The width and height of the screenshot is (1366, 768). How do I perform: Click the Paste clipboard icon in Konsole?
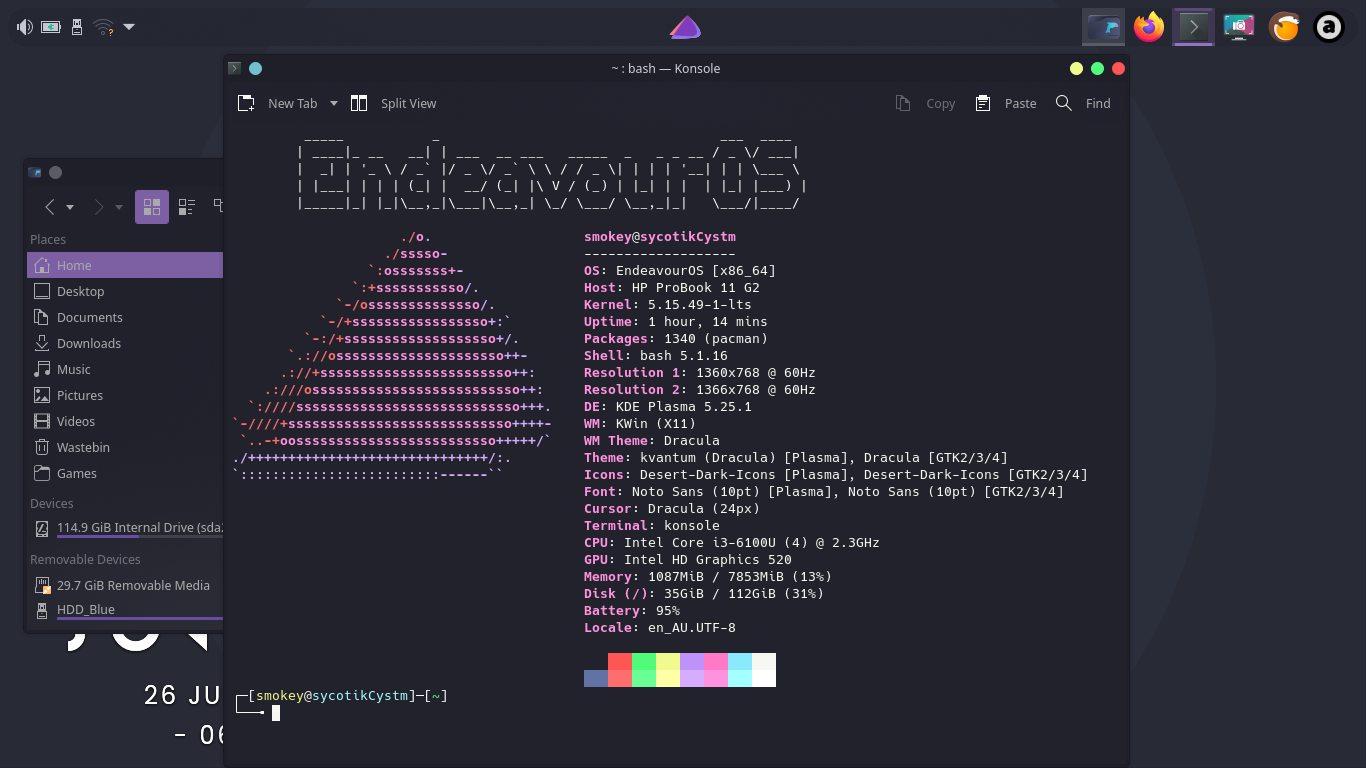pyautogui.click(x=983, y=103)
